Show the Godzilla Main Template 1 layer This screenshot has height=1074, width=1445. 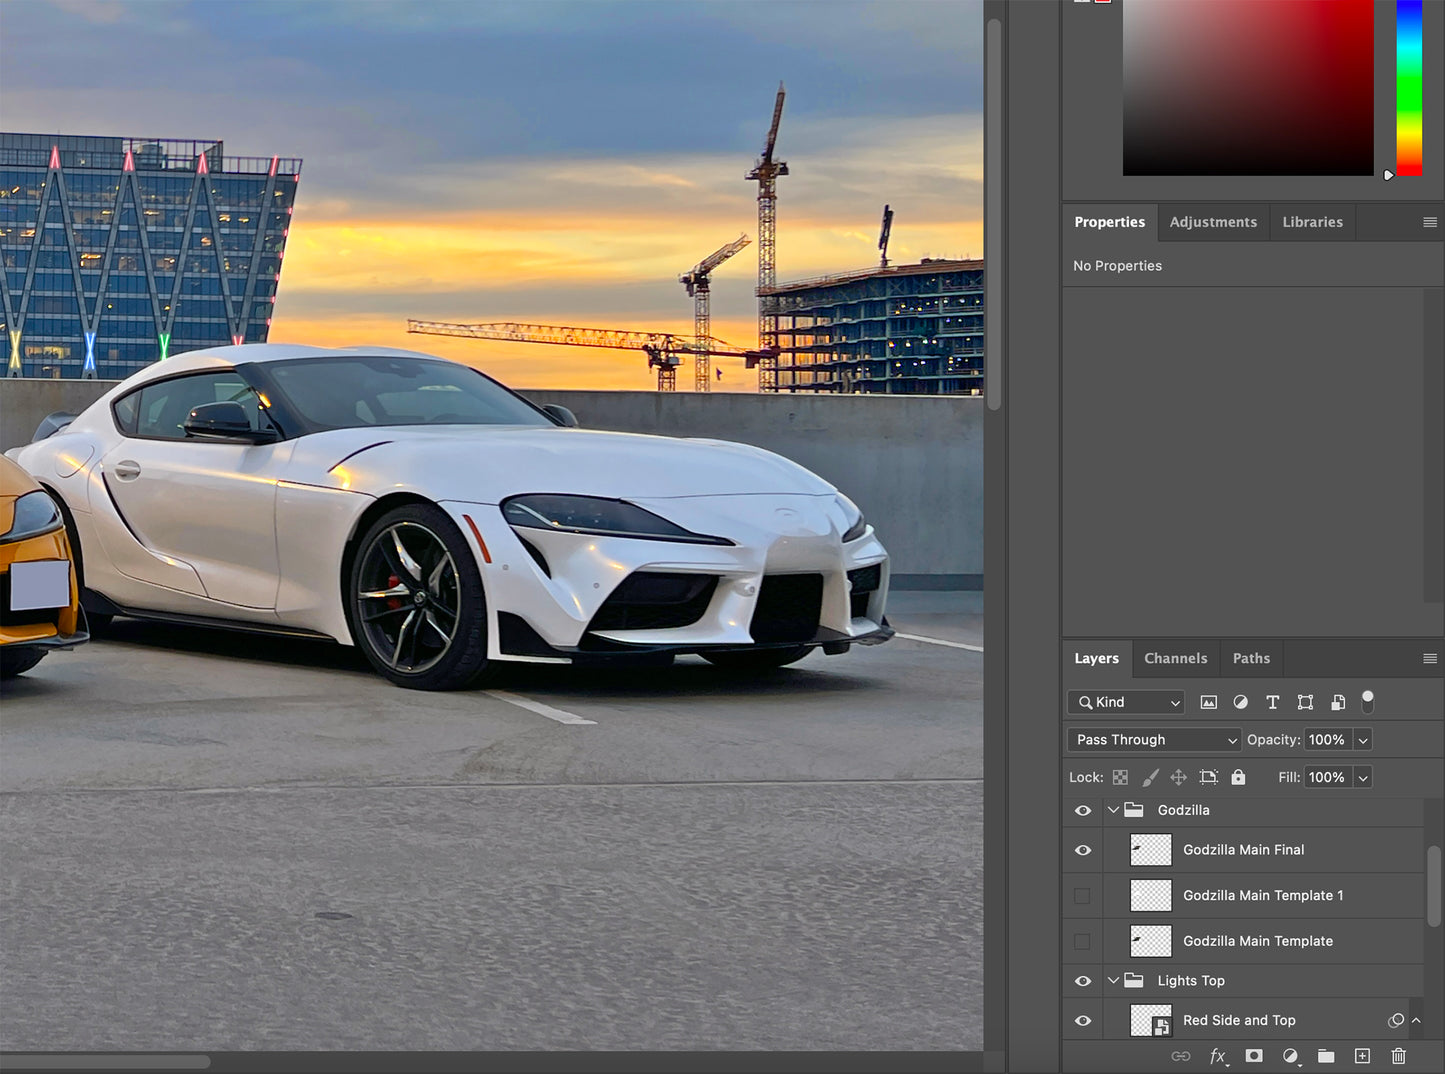[1082, 896]
